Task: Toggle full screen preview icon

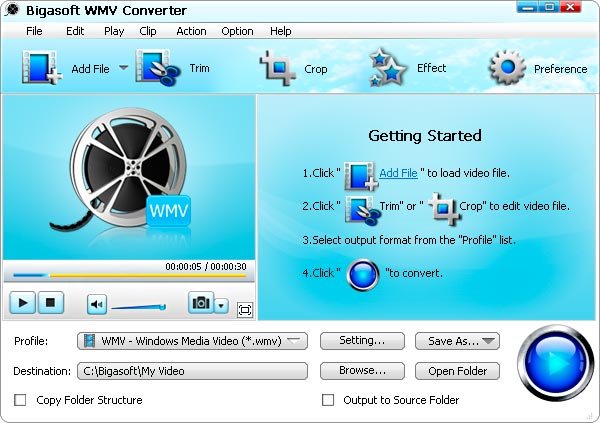Action: pyautogui.click(x=245, y=309)
